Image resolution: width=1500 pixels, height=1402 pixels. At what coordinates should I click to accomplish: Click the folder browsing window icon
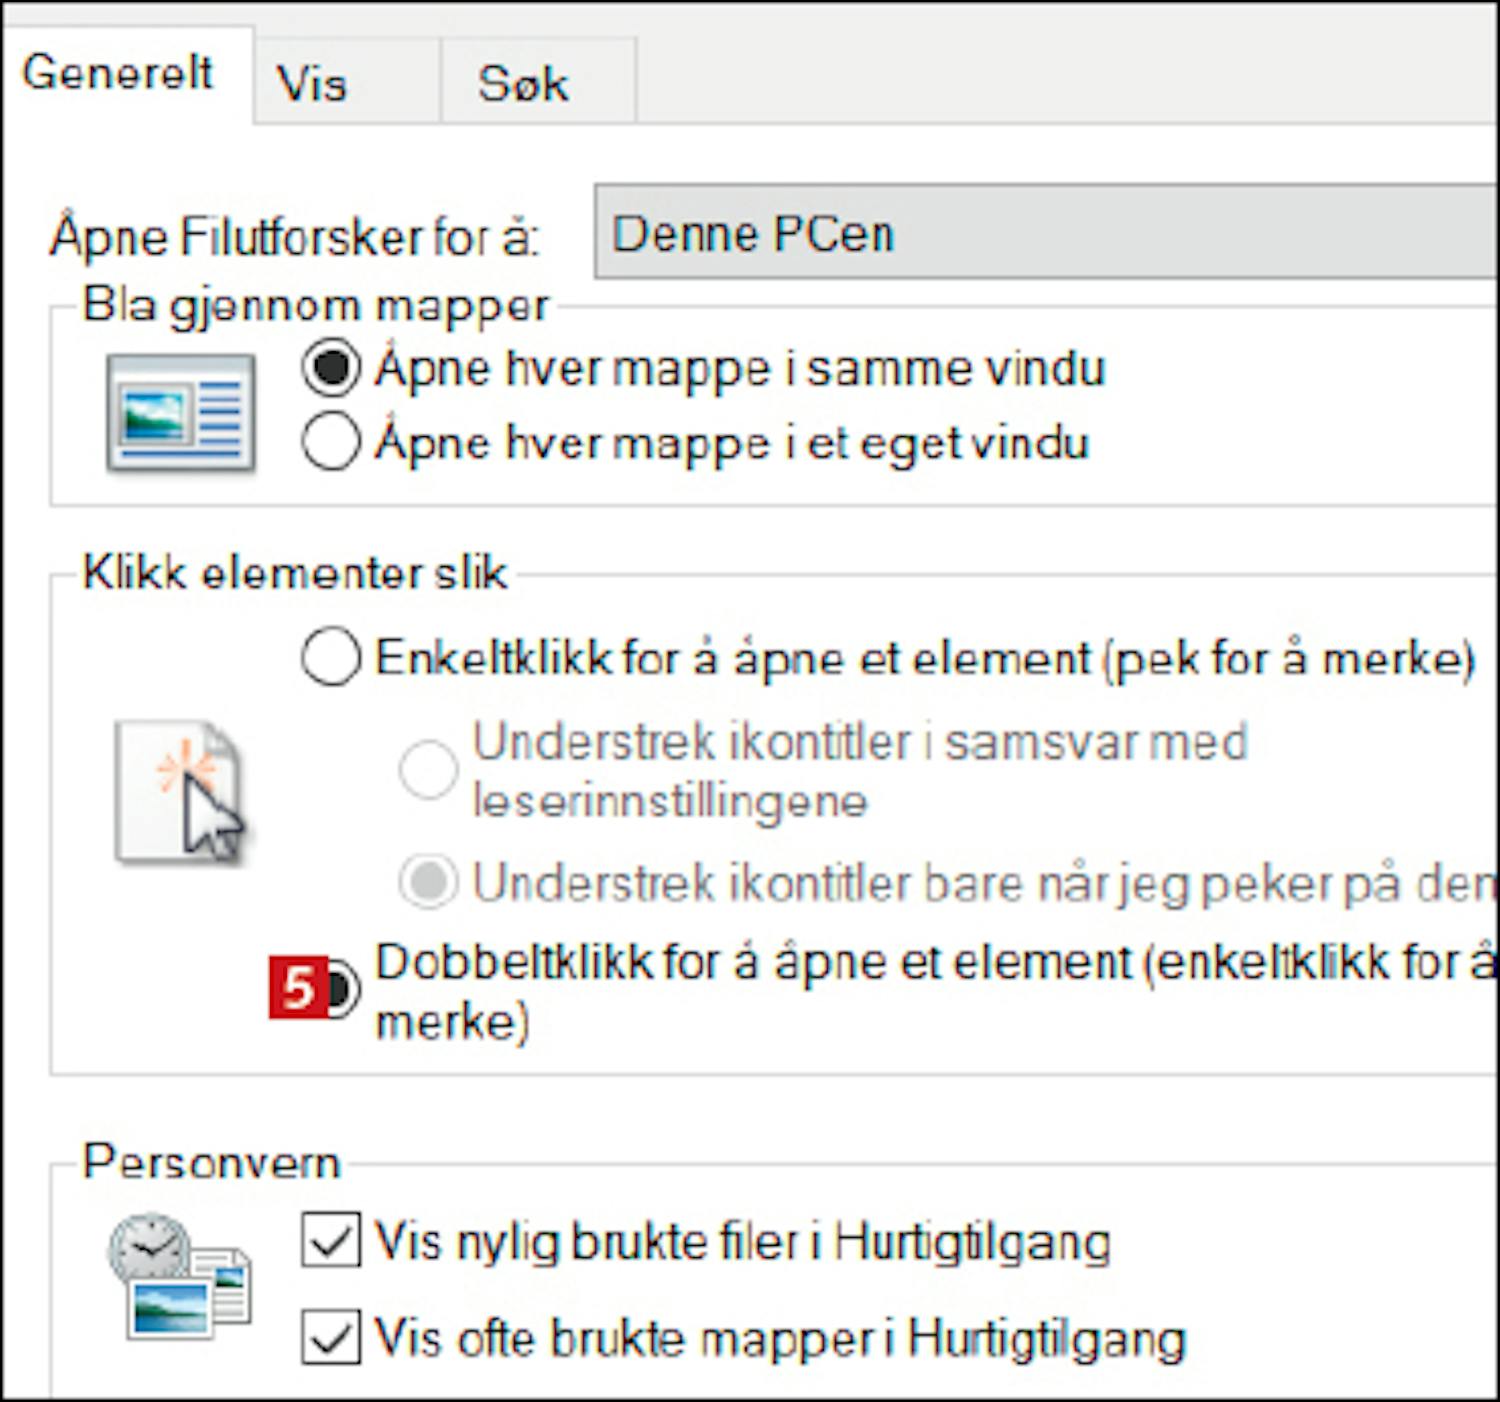point(181,412)
